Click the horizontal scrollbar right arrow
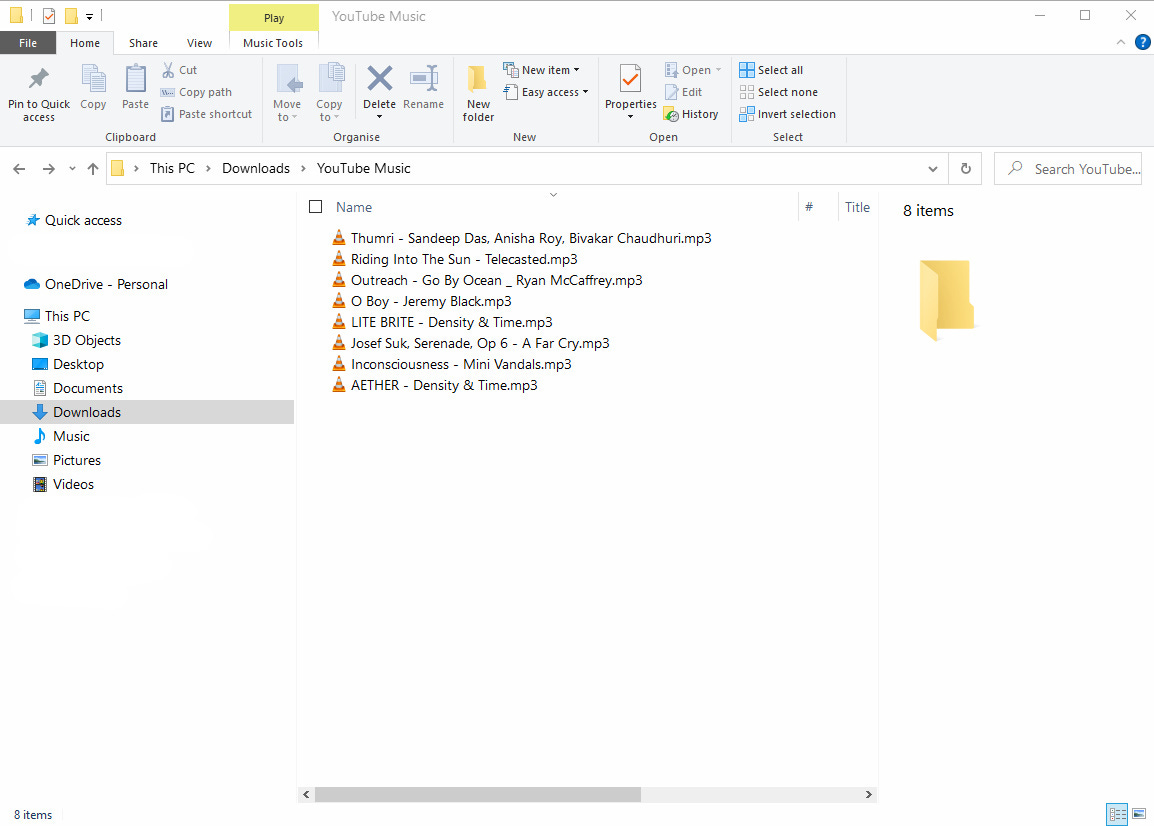Viewport: 1154px width, 826px height. click(868, 794)
